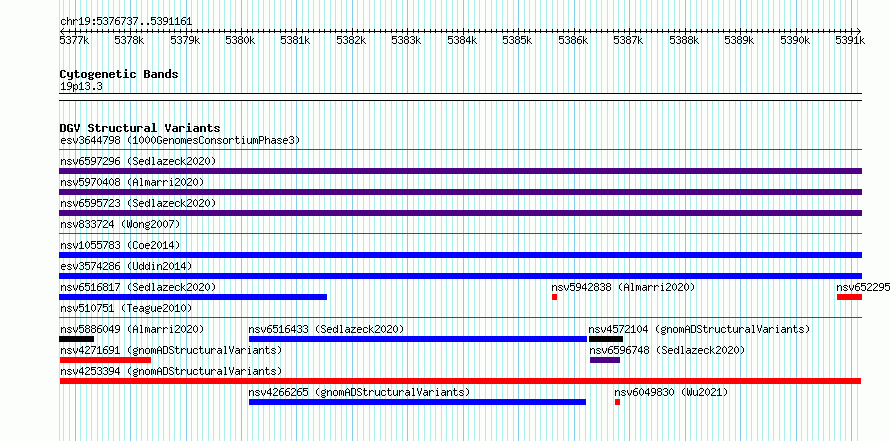Click the 5386k ruler label

(x=573, y=40)
